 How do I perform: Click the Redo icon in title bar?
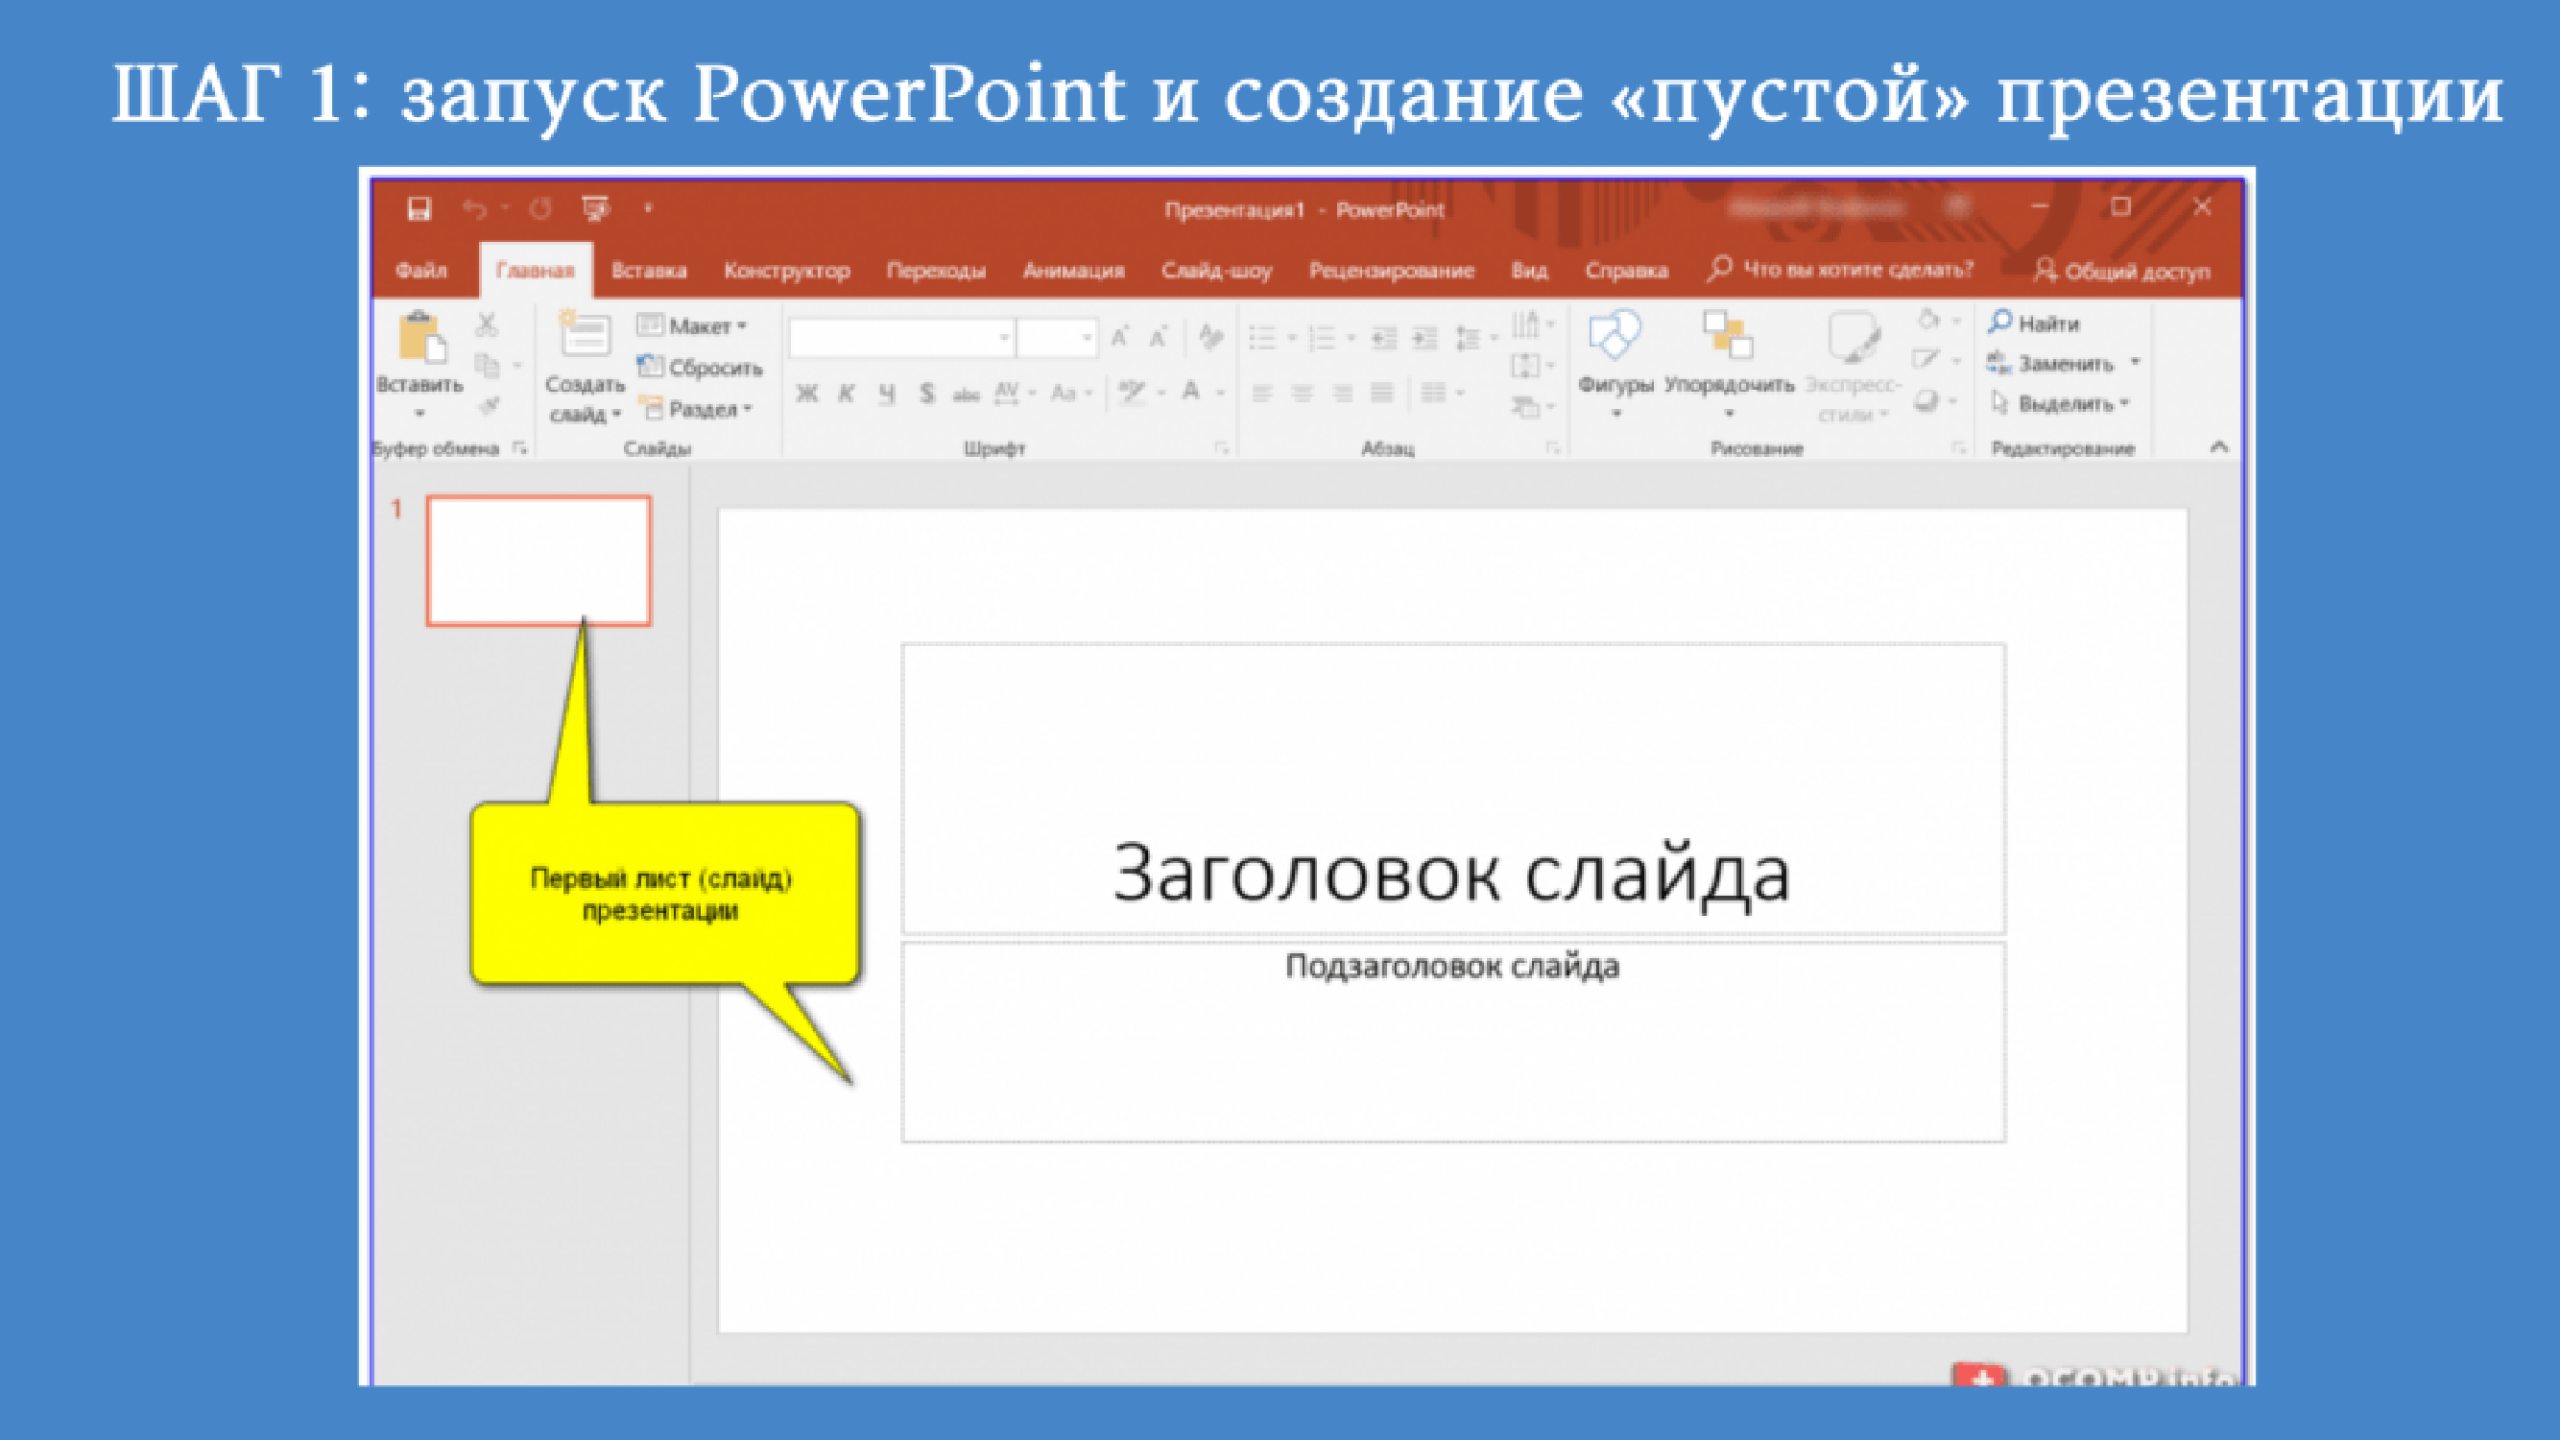pos(540,208)
